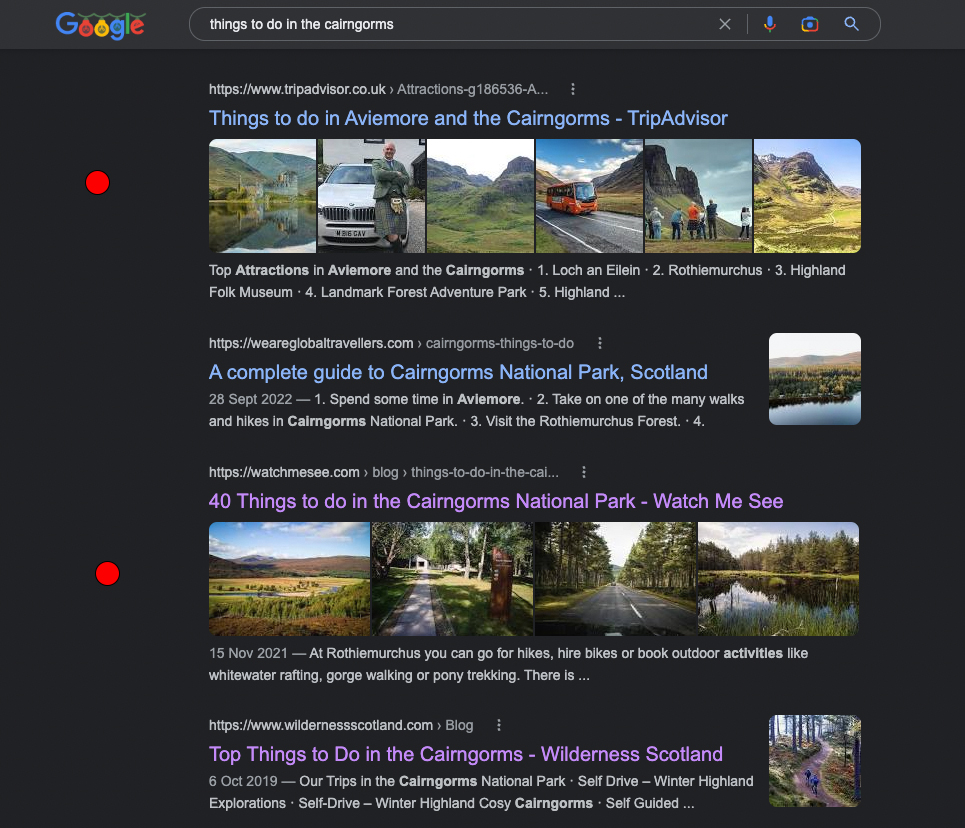
Task: Click the forest road thumbnail
Action: pos(615,579)
